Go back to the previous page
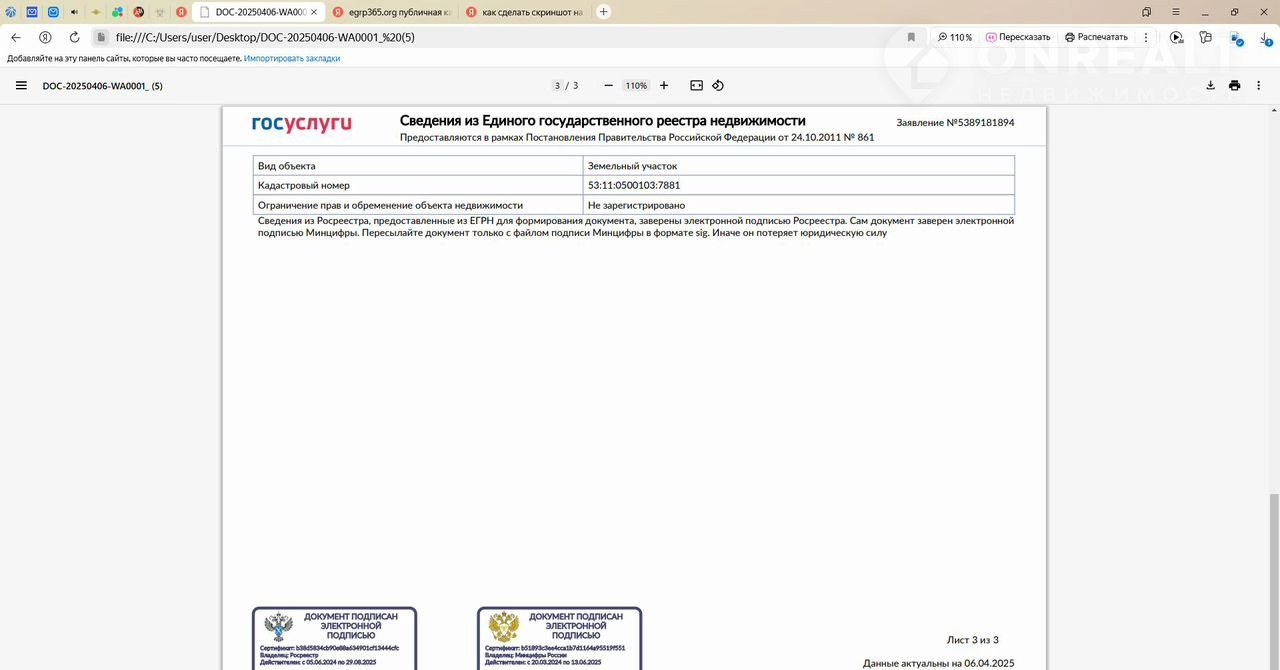Image resolution: width=1280 pixels, height=670 pixels. pos(16,37)
